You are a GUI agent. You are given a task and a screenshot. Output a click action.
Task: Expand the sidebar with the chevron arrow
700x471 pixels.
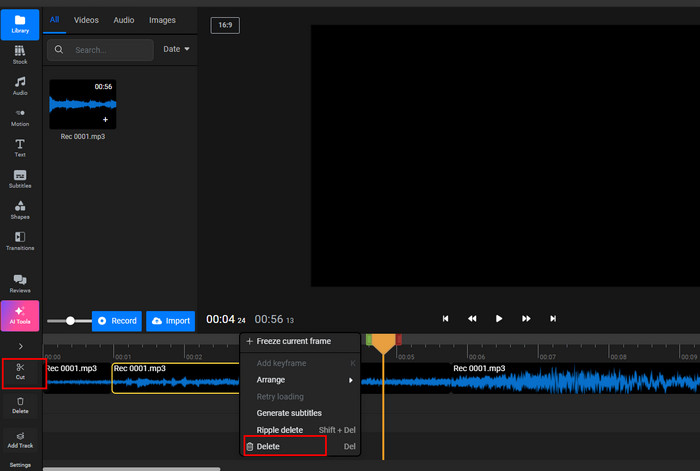[x=21, y=346]
